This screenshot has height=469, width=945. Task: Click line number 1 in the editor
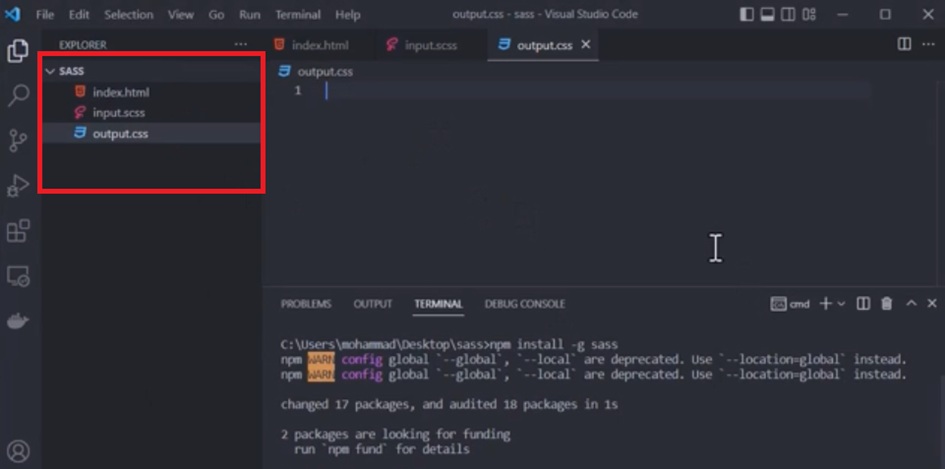tap(298, 91)
